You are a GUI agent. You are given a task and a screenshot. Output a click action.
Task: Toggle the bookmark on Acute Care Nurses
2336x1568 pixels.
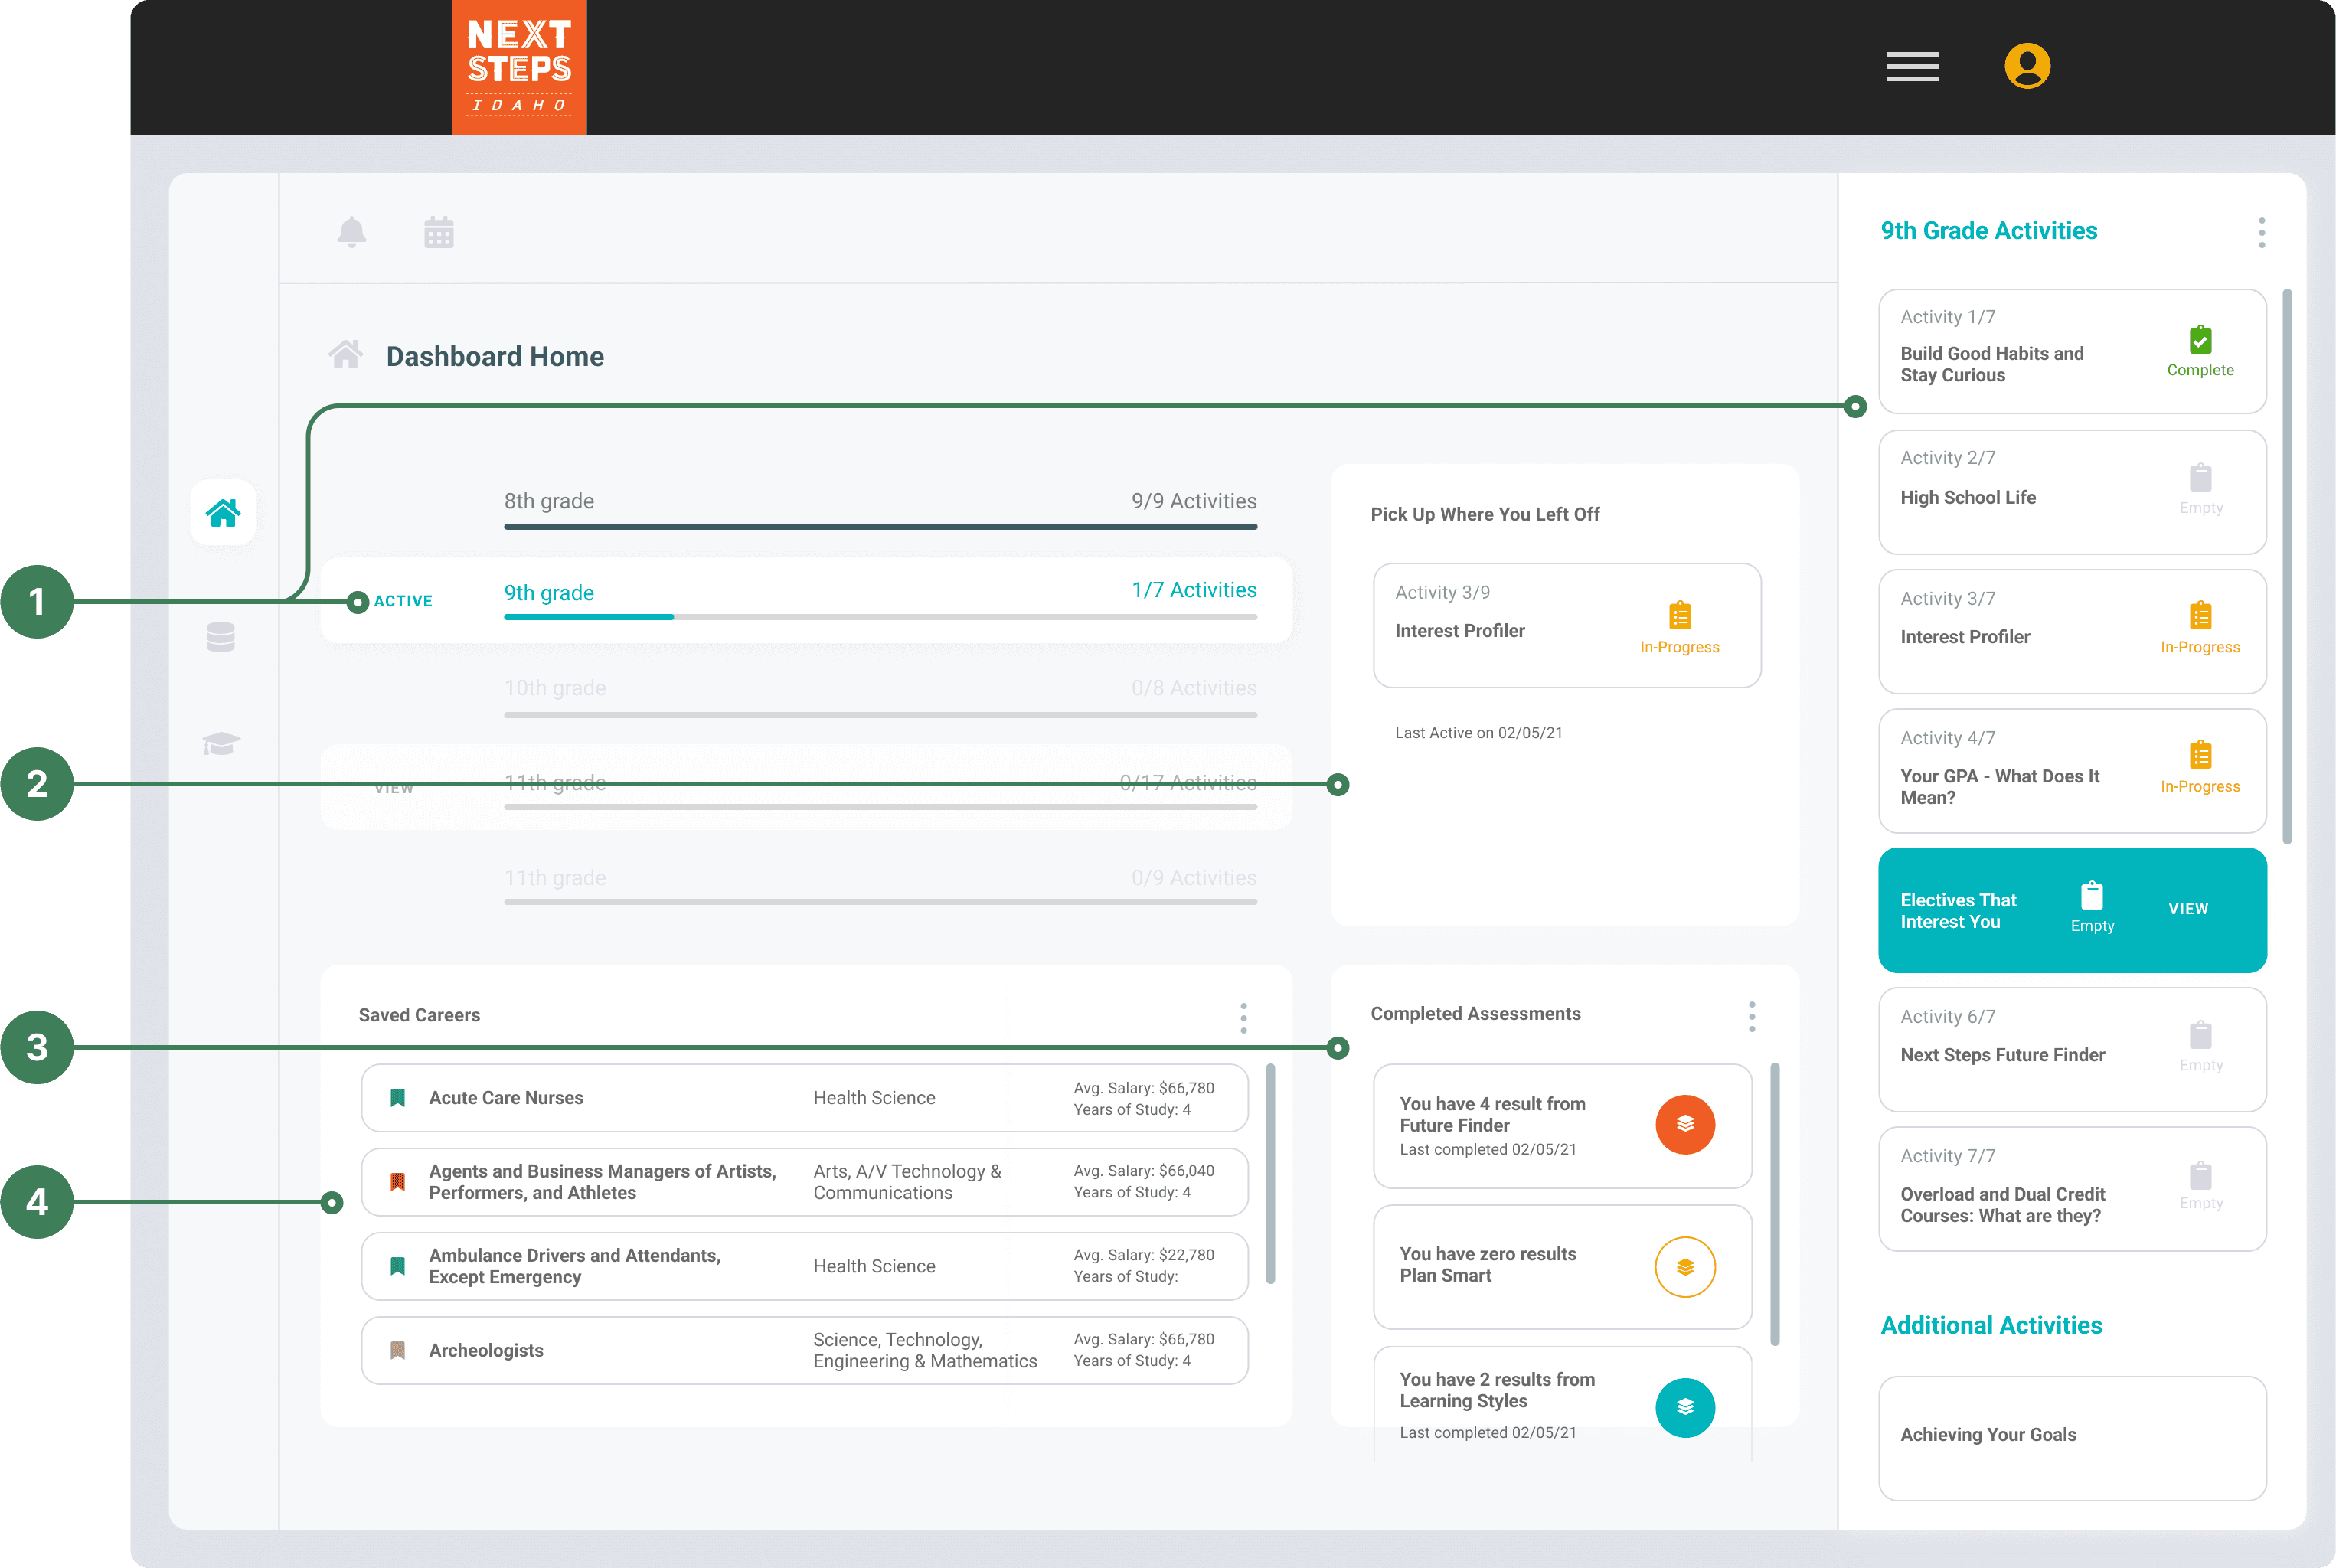click(397, 1098)
